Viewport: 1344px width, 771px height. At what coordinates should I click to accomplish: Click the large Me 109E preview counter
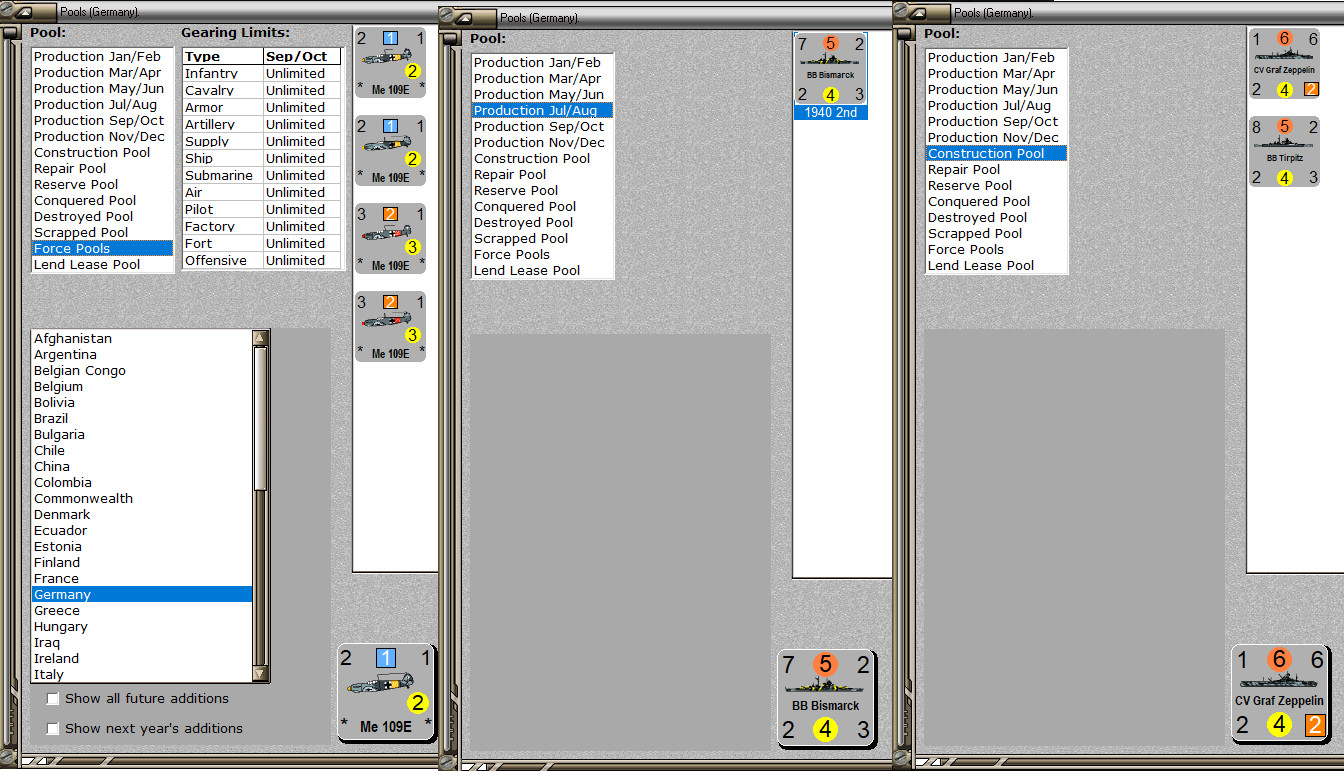click(386, 692)
